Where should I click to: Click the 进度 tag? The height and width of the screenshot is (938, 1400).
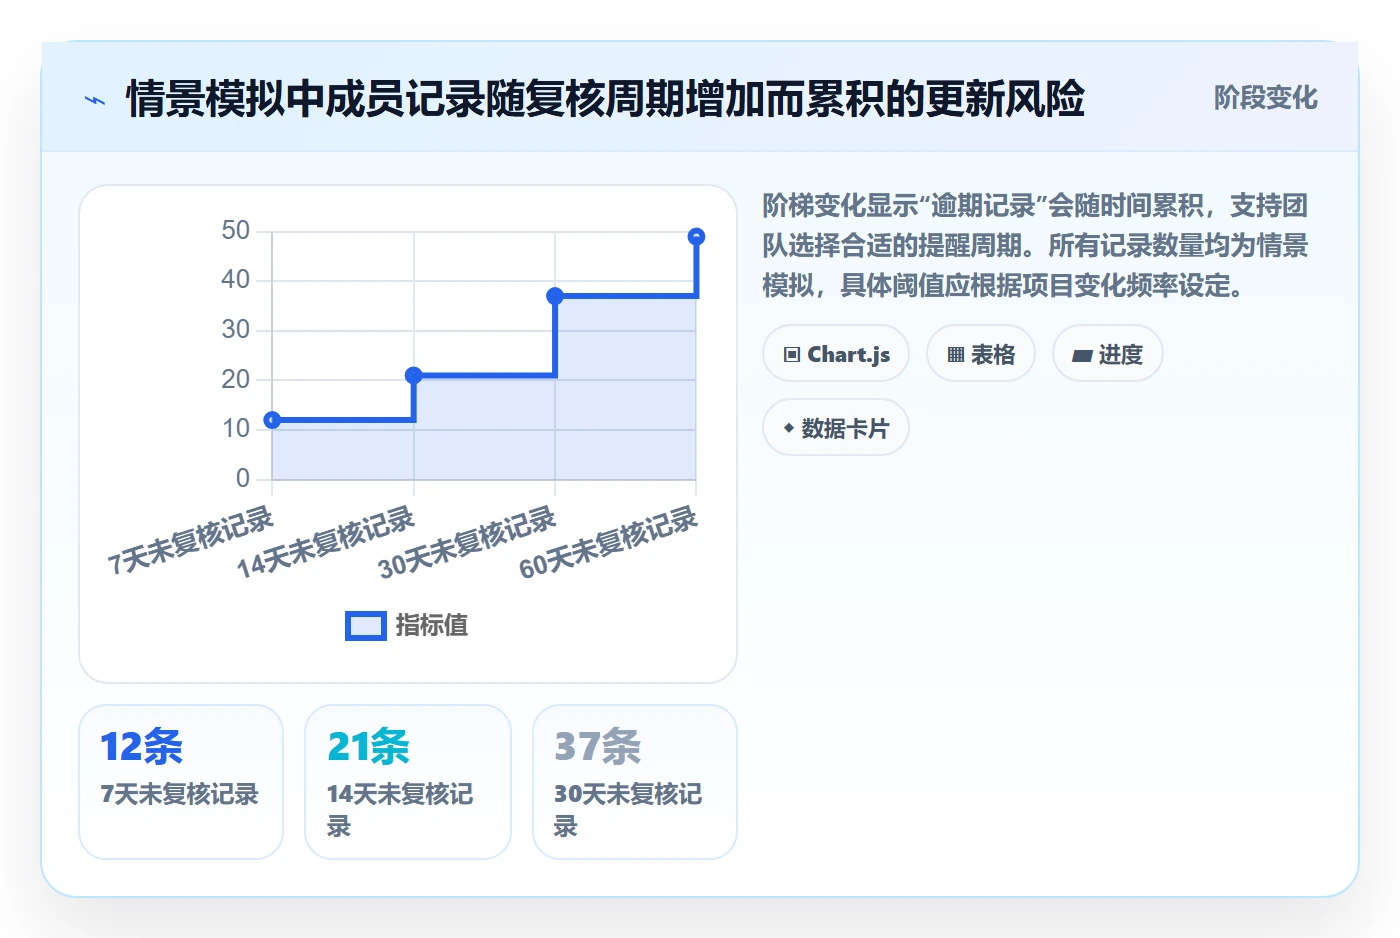tap(1108, 354)
